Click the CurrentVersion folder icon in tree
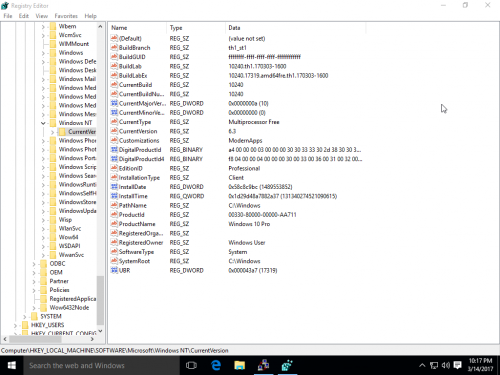 [x=62, y=132]
